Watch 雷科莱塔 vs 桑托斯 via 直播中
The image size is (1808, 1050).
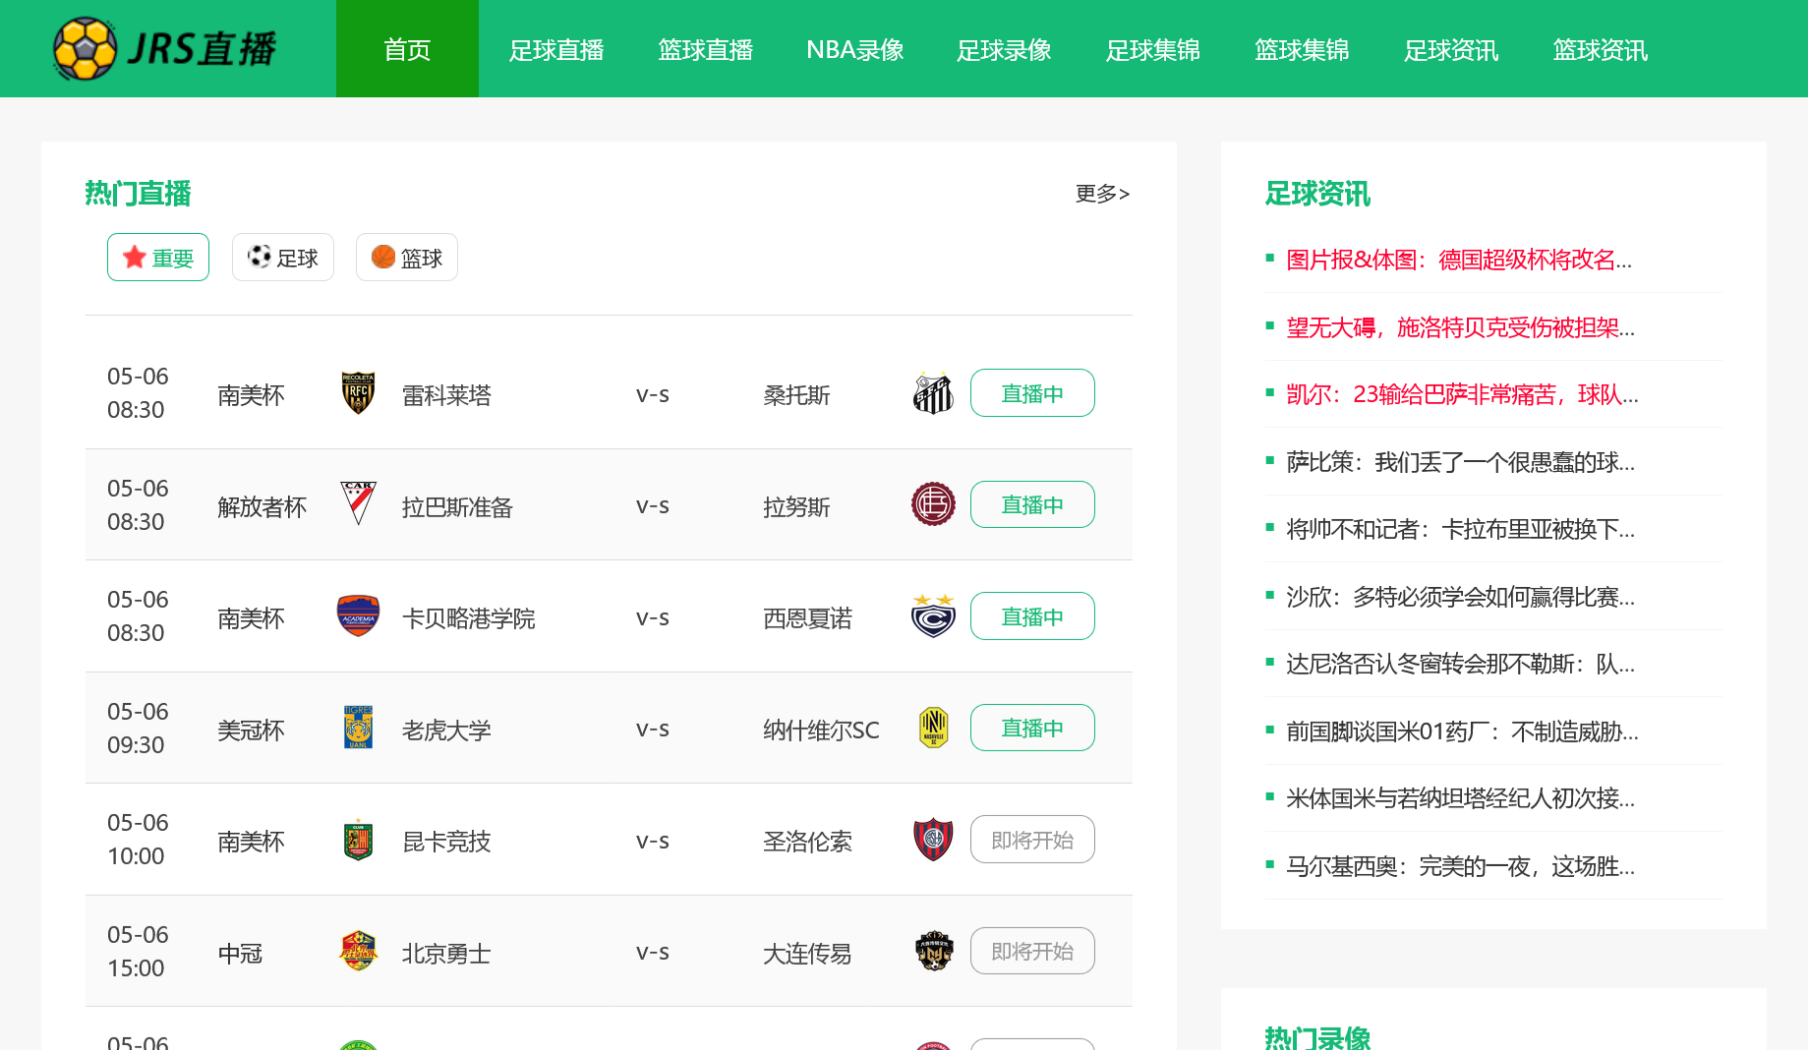point(1032,393)
